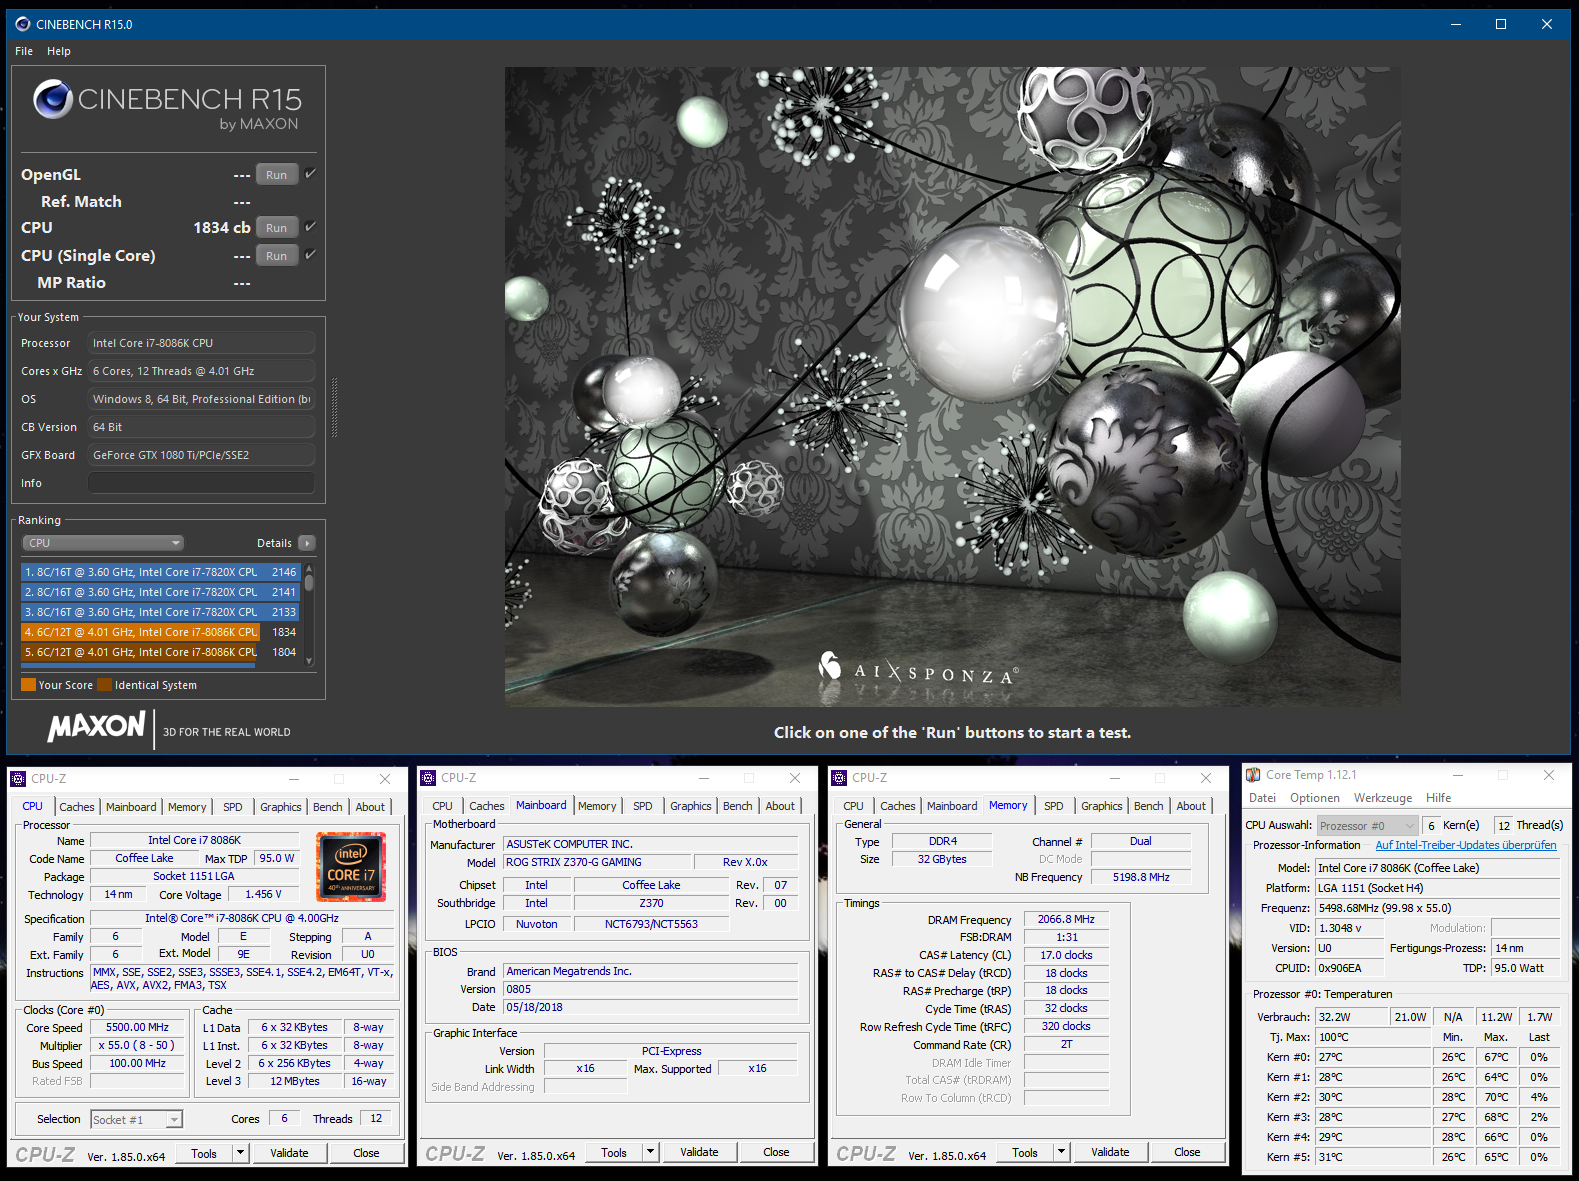Open the Optionen menu in Core Temp
The height and width of the screenshot is (1181, 1579).
click(x=1315, y=798)
